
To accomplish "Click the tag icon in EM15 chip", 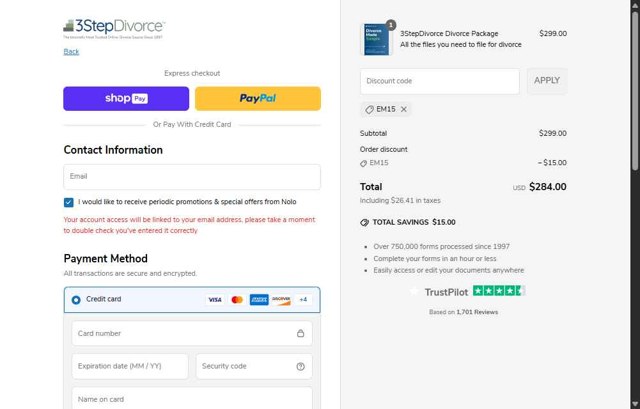I will tap(369, 109).
